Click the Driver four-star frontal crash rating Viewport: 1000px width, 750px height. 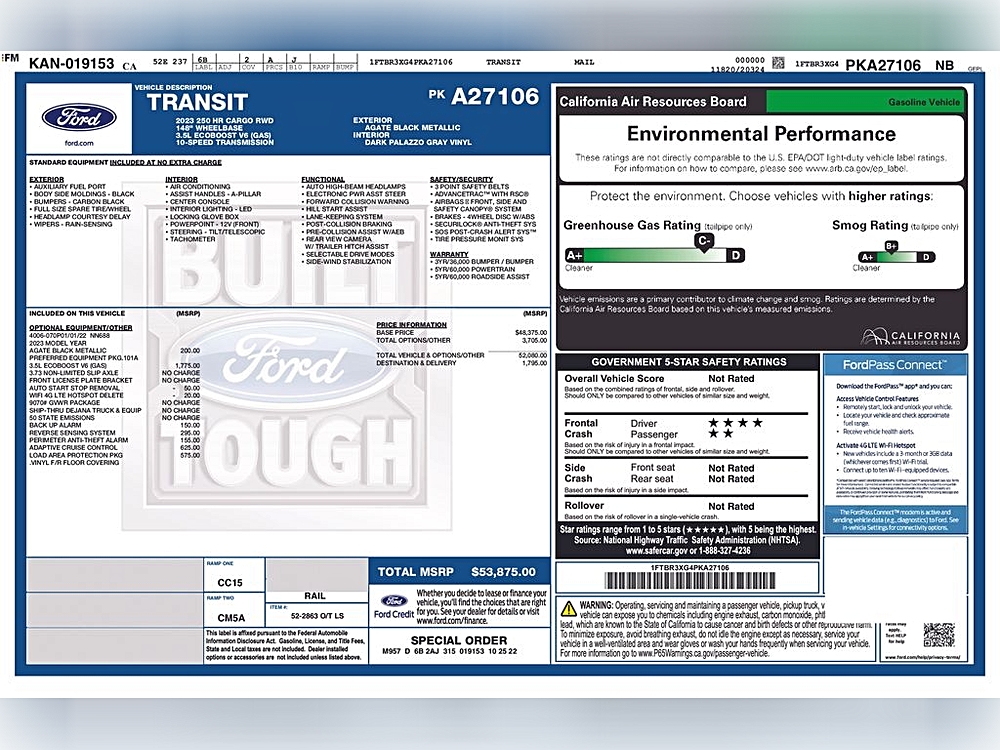click(x=735, y=422)
